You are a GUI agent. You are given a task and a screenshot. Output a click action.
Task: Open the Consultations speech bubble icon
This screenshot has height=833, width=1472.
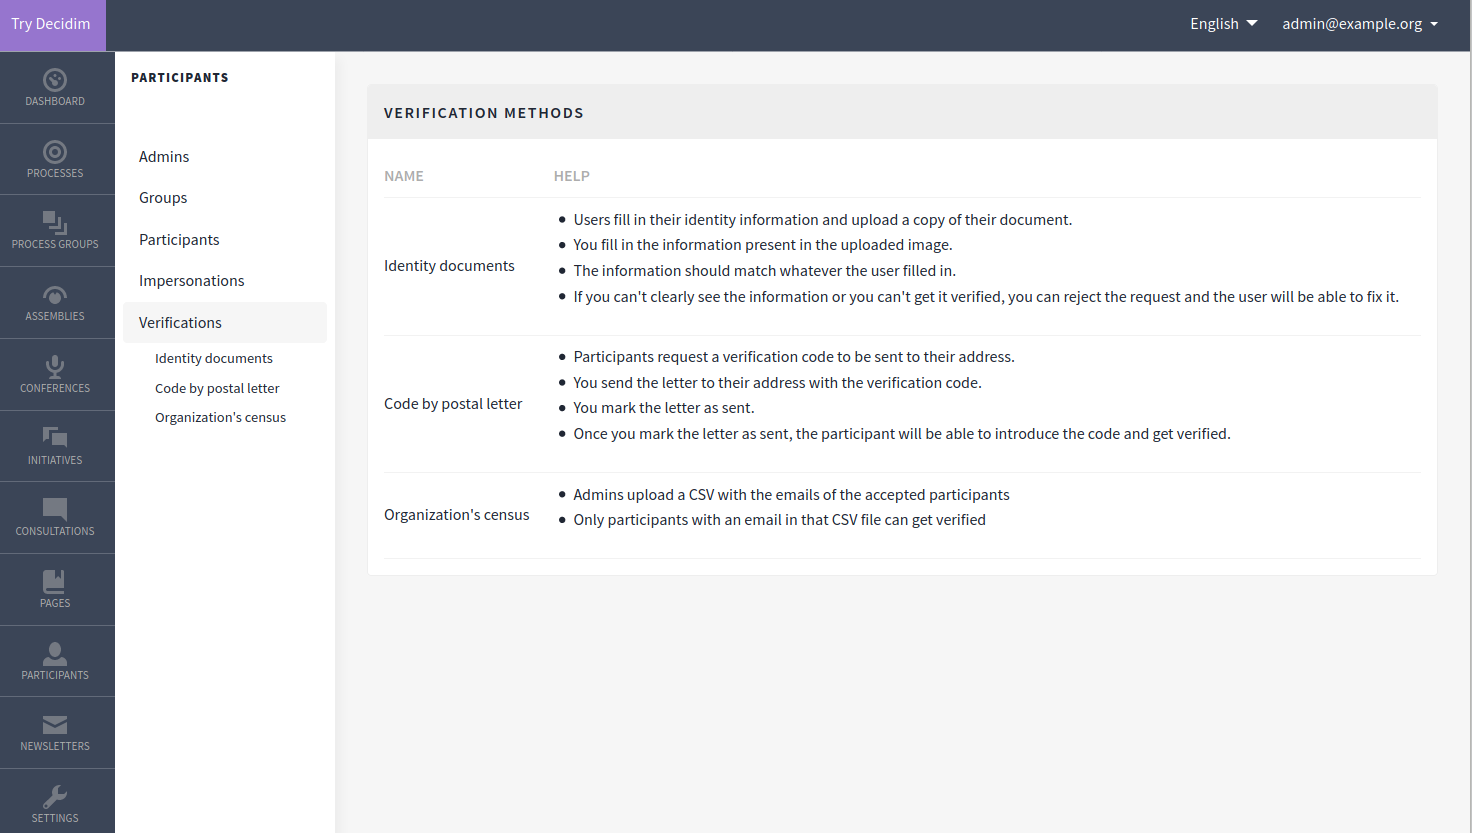click(55, 510)
